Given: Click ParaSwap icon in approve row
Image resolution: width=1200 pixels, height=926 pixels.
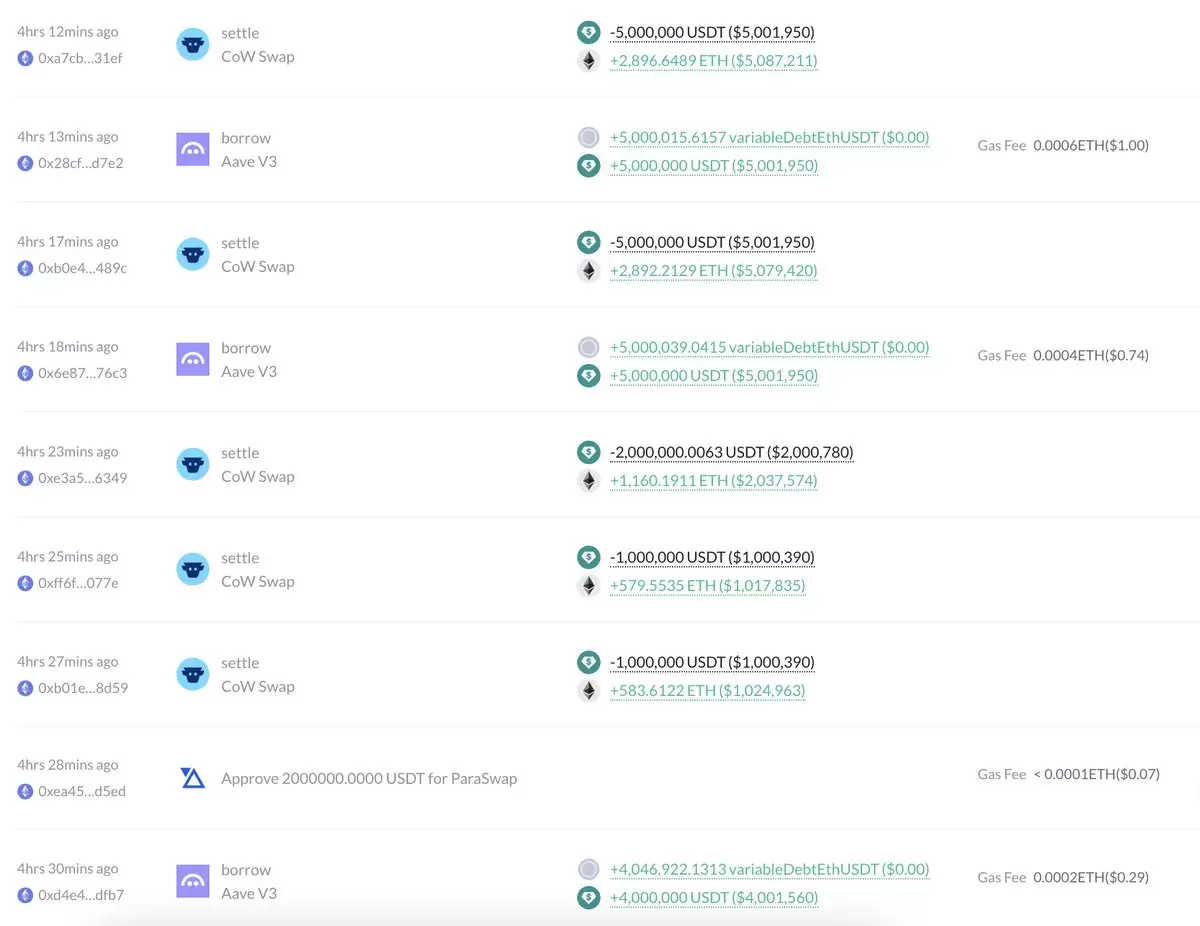Looking at the screenshot, I should pyautogui.click(x=193, y=778).
